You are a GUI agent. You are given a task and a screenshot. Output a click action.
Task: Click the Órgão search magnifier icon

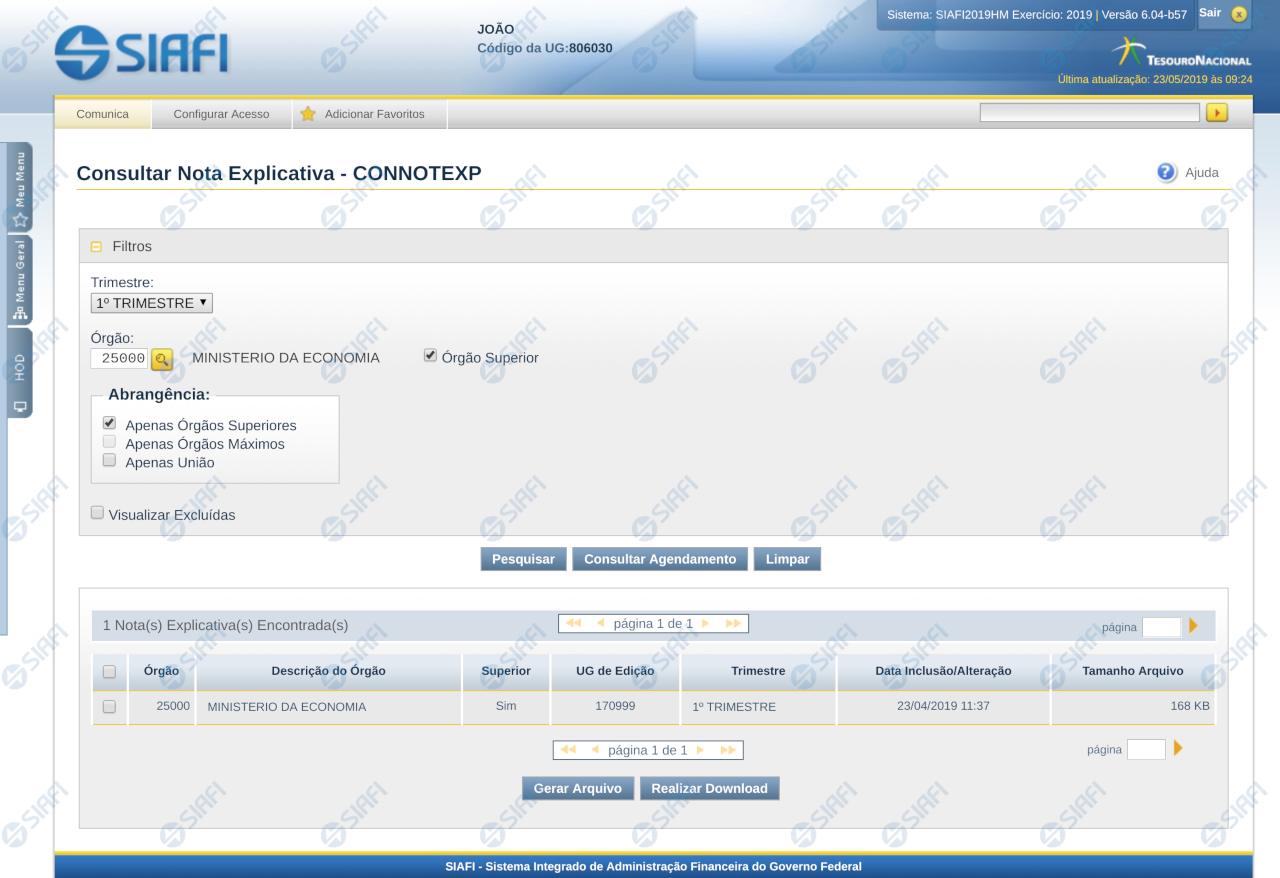coord(161,359)
